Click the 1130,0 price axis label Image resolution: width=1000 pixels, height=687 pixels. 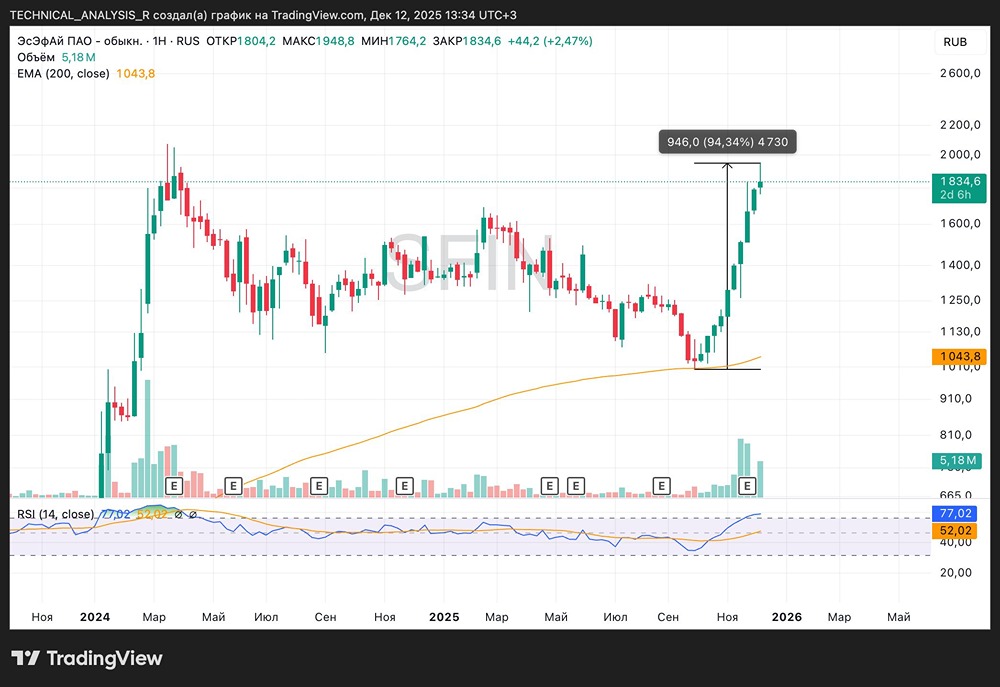[960, 331]
